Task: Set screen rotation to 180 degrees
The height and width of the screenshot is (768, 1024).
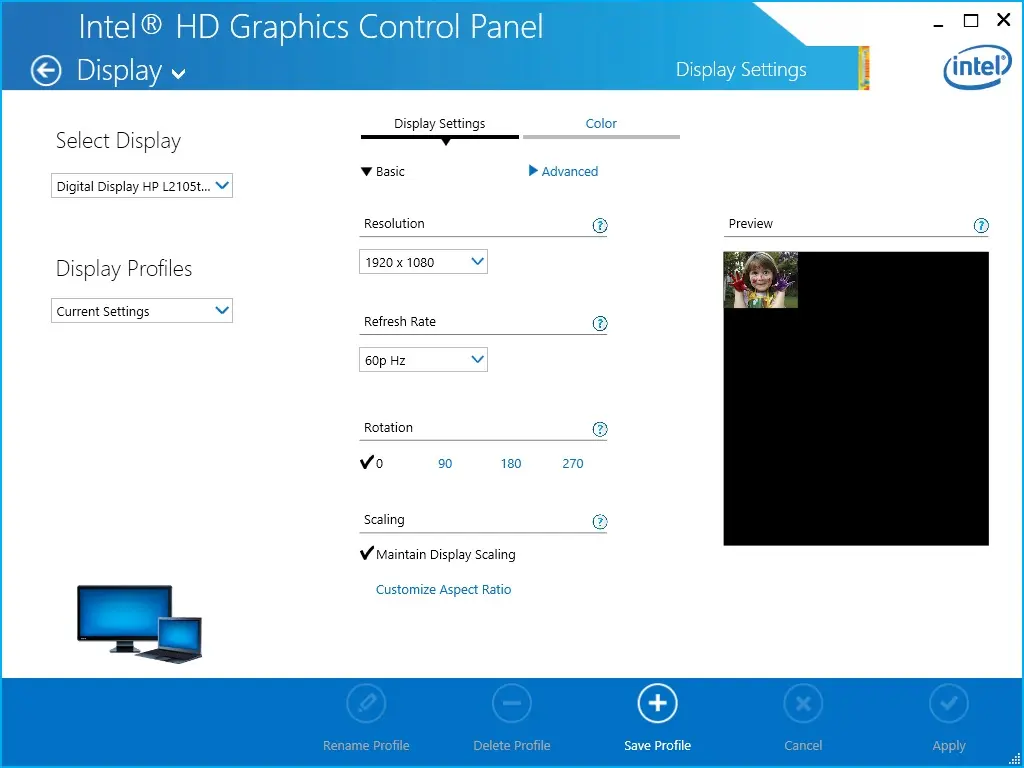Action: pyautogui.click(x=510, y=463)
